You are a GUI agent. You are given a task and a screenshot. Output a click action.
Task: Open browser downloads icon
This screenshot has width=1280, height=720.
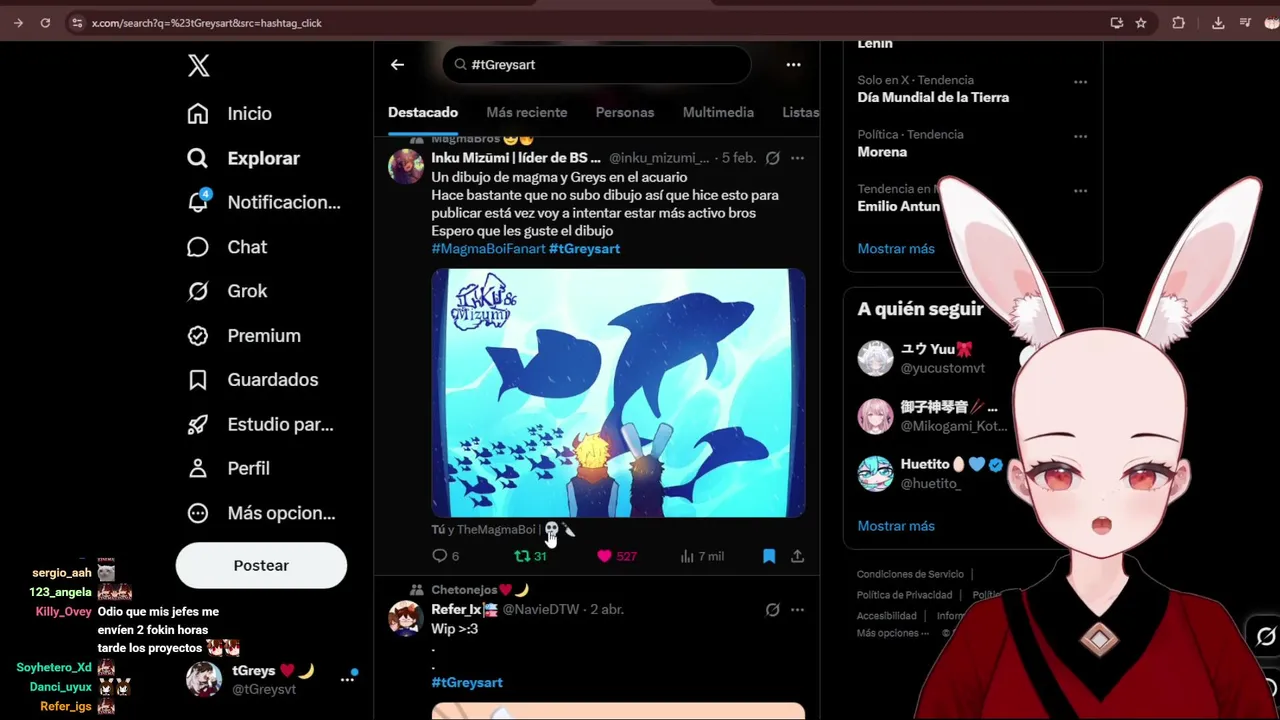[x=1218, y=22]
